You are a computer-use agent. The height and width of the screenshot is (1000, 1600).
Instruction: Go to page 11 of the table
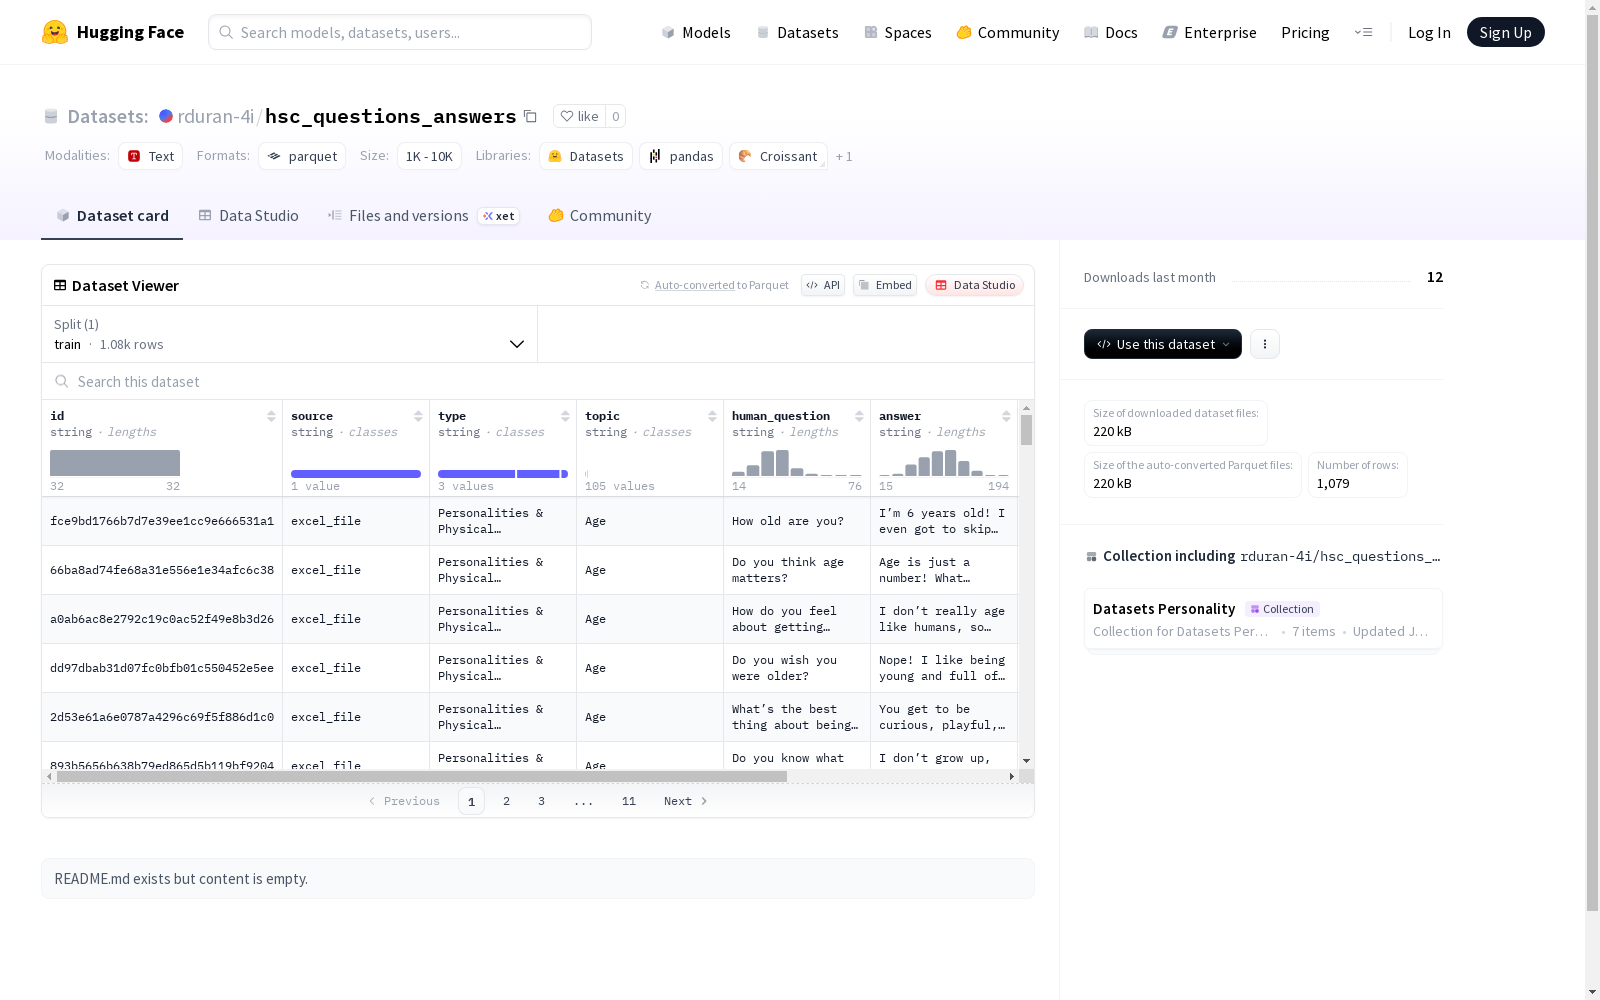[x=629, y=801]
